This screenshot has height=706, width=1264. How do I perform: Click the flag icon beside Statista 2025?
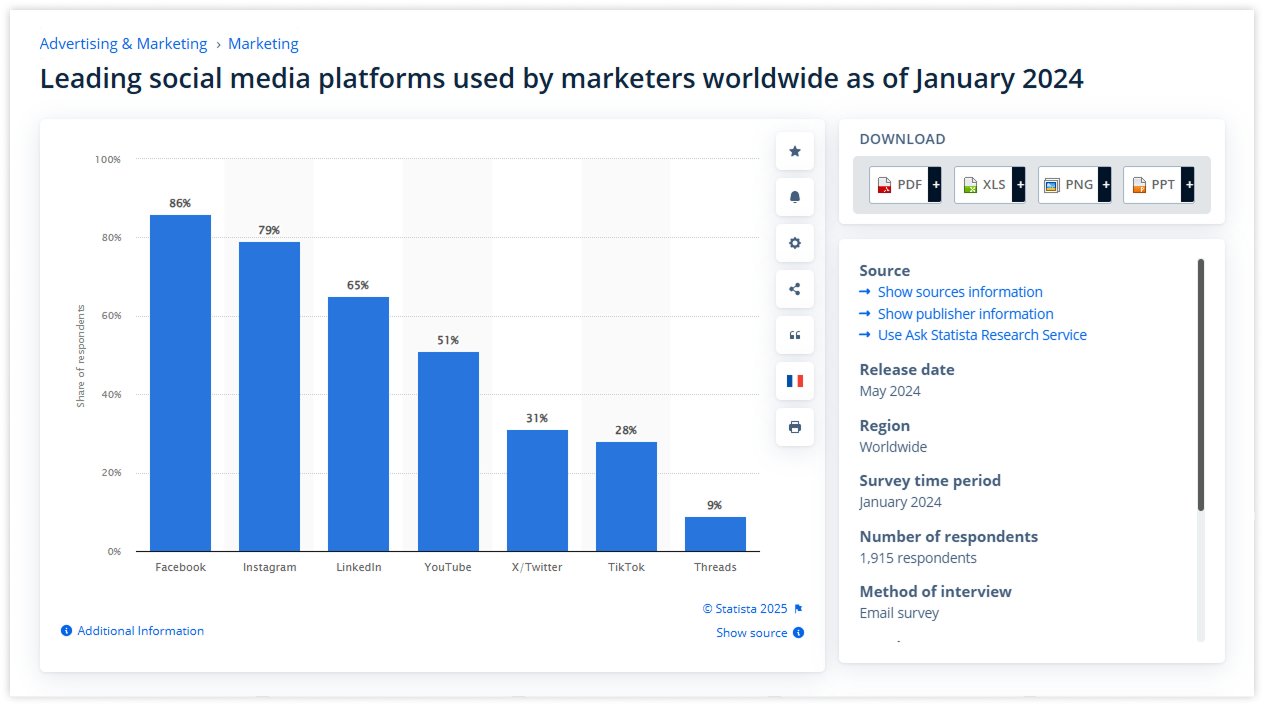pos(798,609)
